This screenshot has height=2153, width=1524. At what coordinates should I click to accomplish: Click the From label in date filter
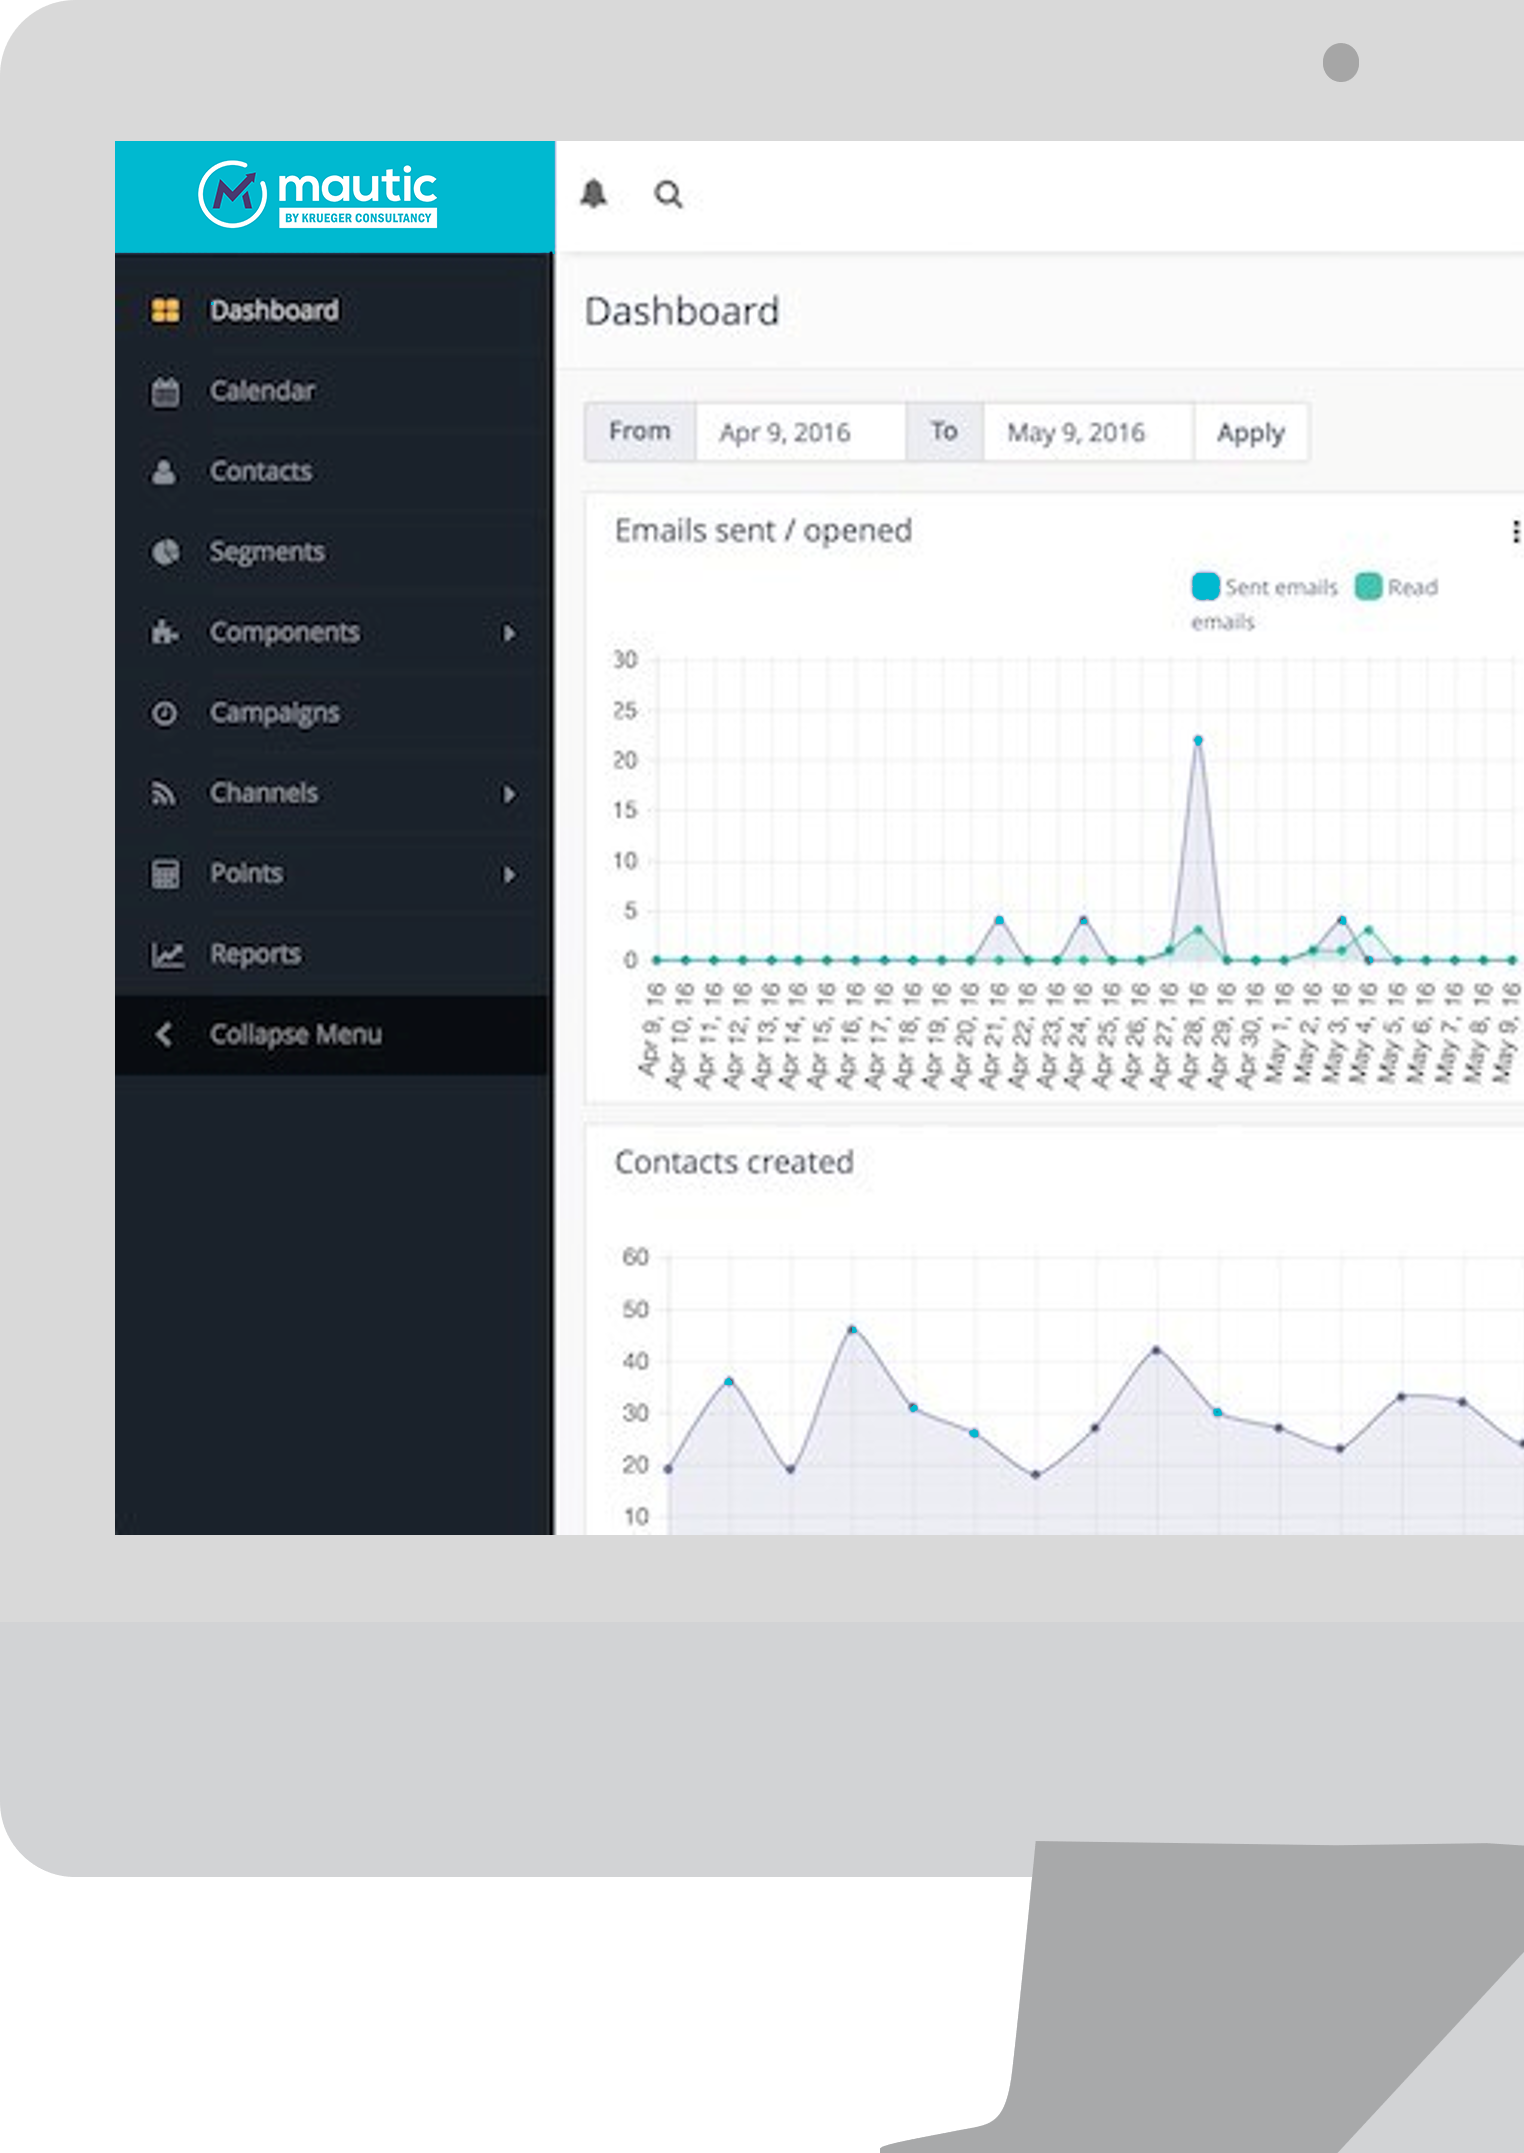click(x=640, y=432)
